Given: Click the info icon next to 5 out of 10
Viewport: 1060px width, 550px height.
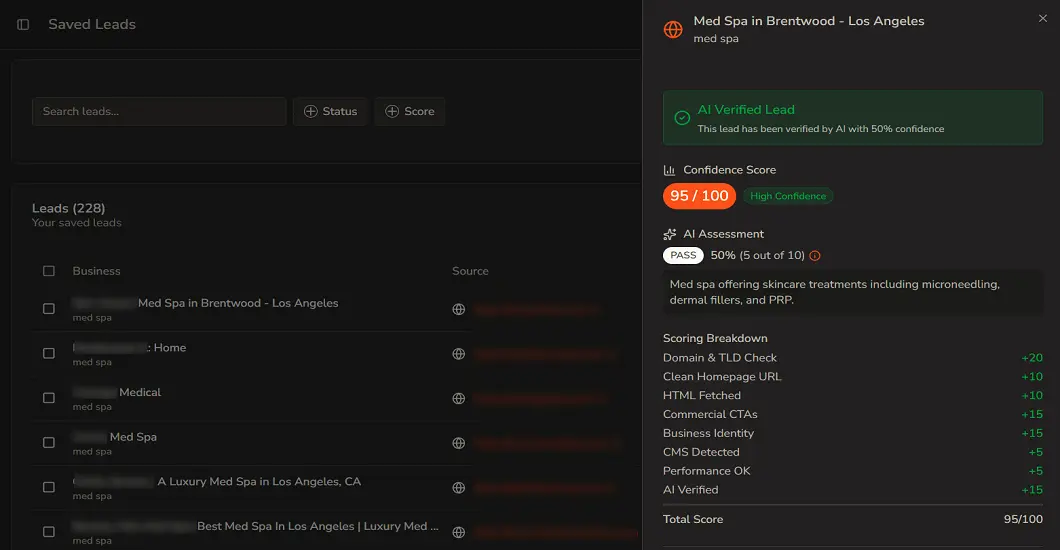Looking at the screenshot, I should (x=815, y=255).
